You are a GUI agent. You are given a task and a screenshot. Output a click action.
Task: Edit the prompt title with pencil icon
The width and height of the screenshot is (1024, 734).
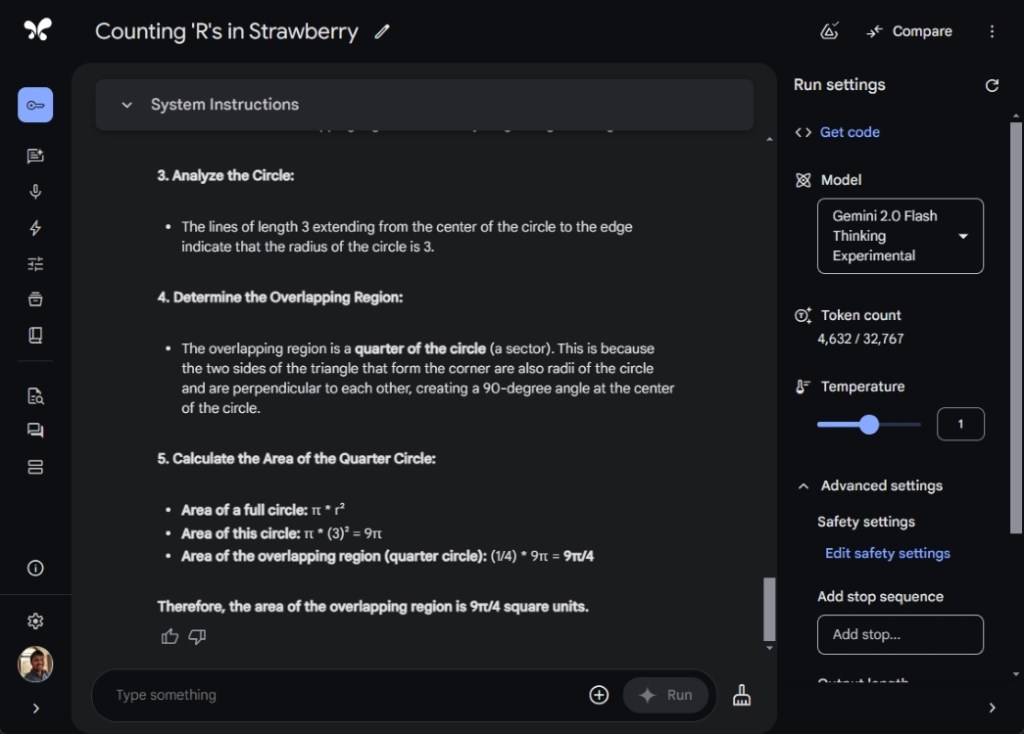pos(382,31)
